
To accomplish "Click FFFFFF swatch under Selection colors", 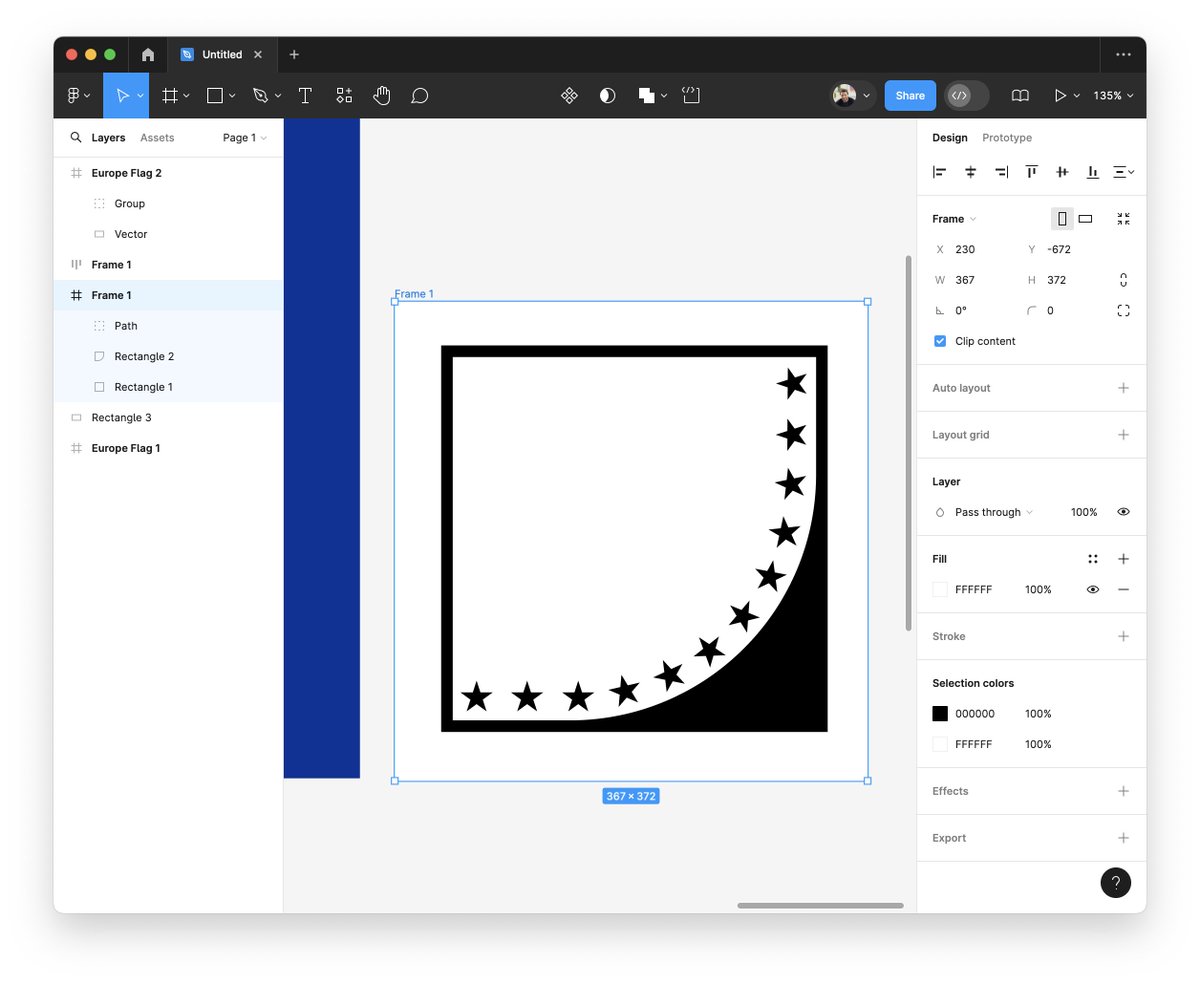I will pos(940,745).
